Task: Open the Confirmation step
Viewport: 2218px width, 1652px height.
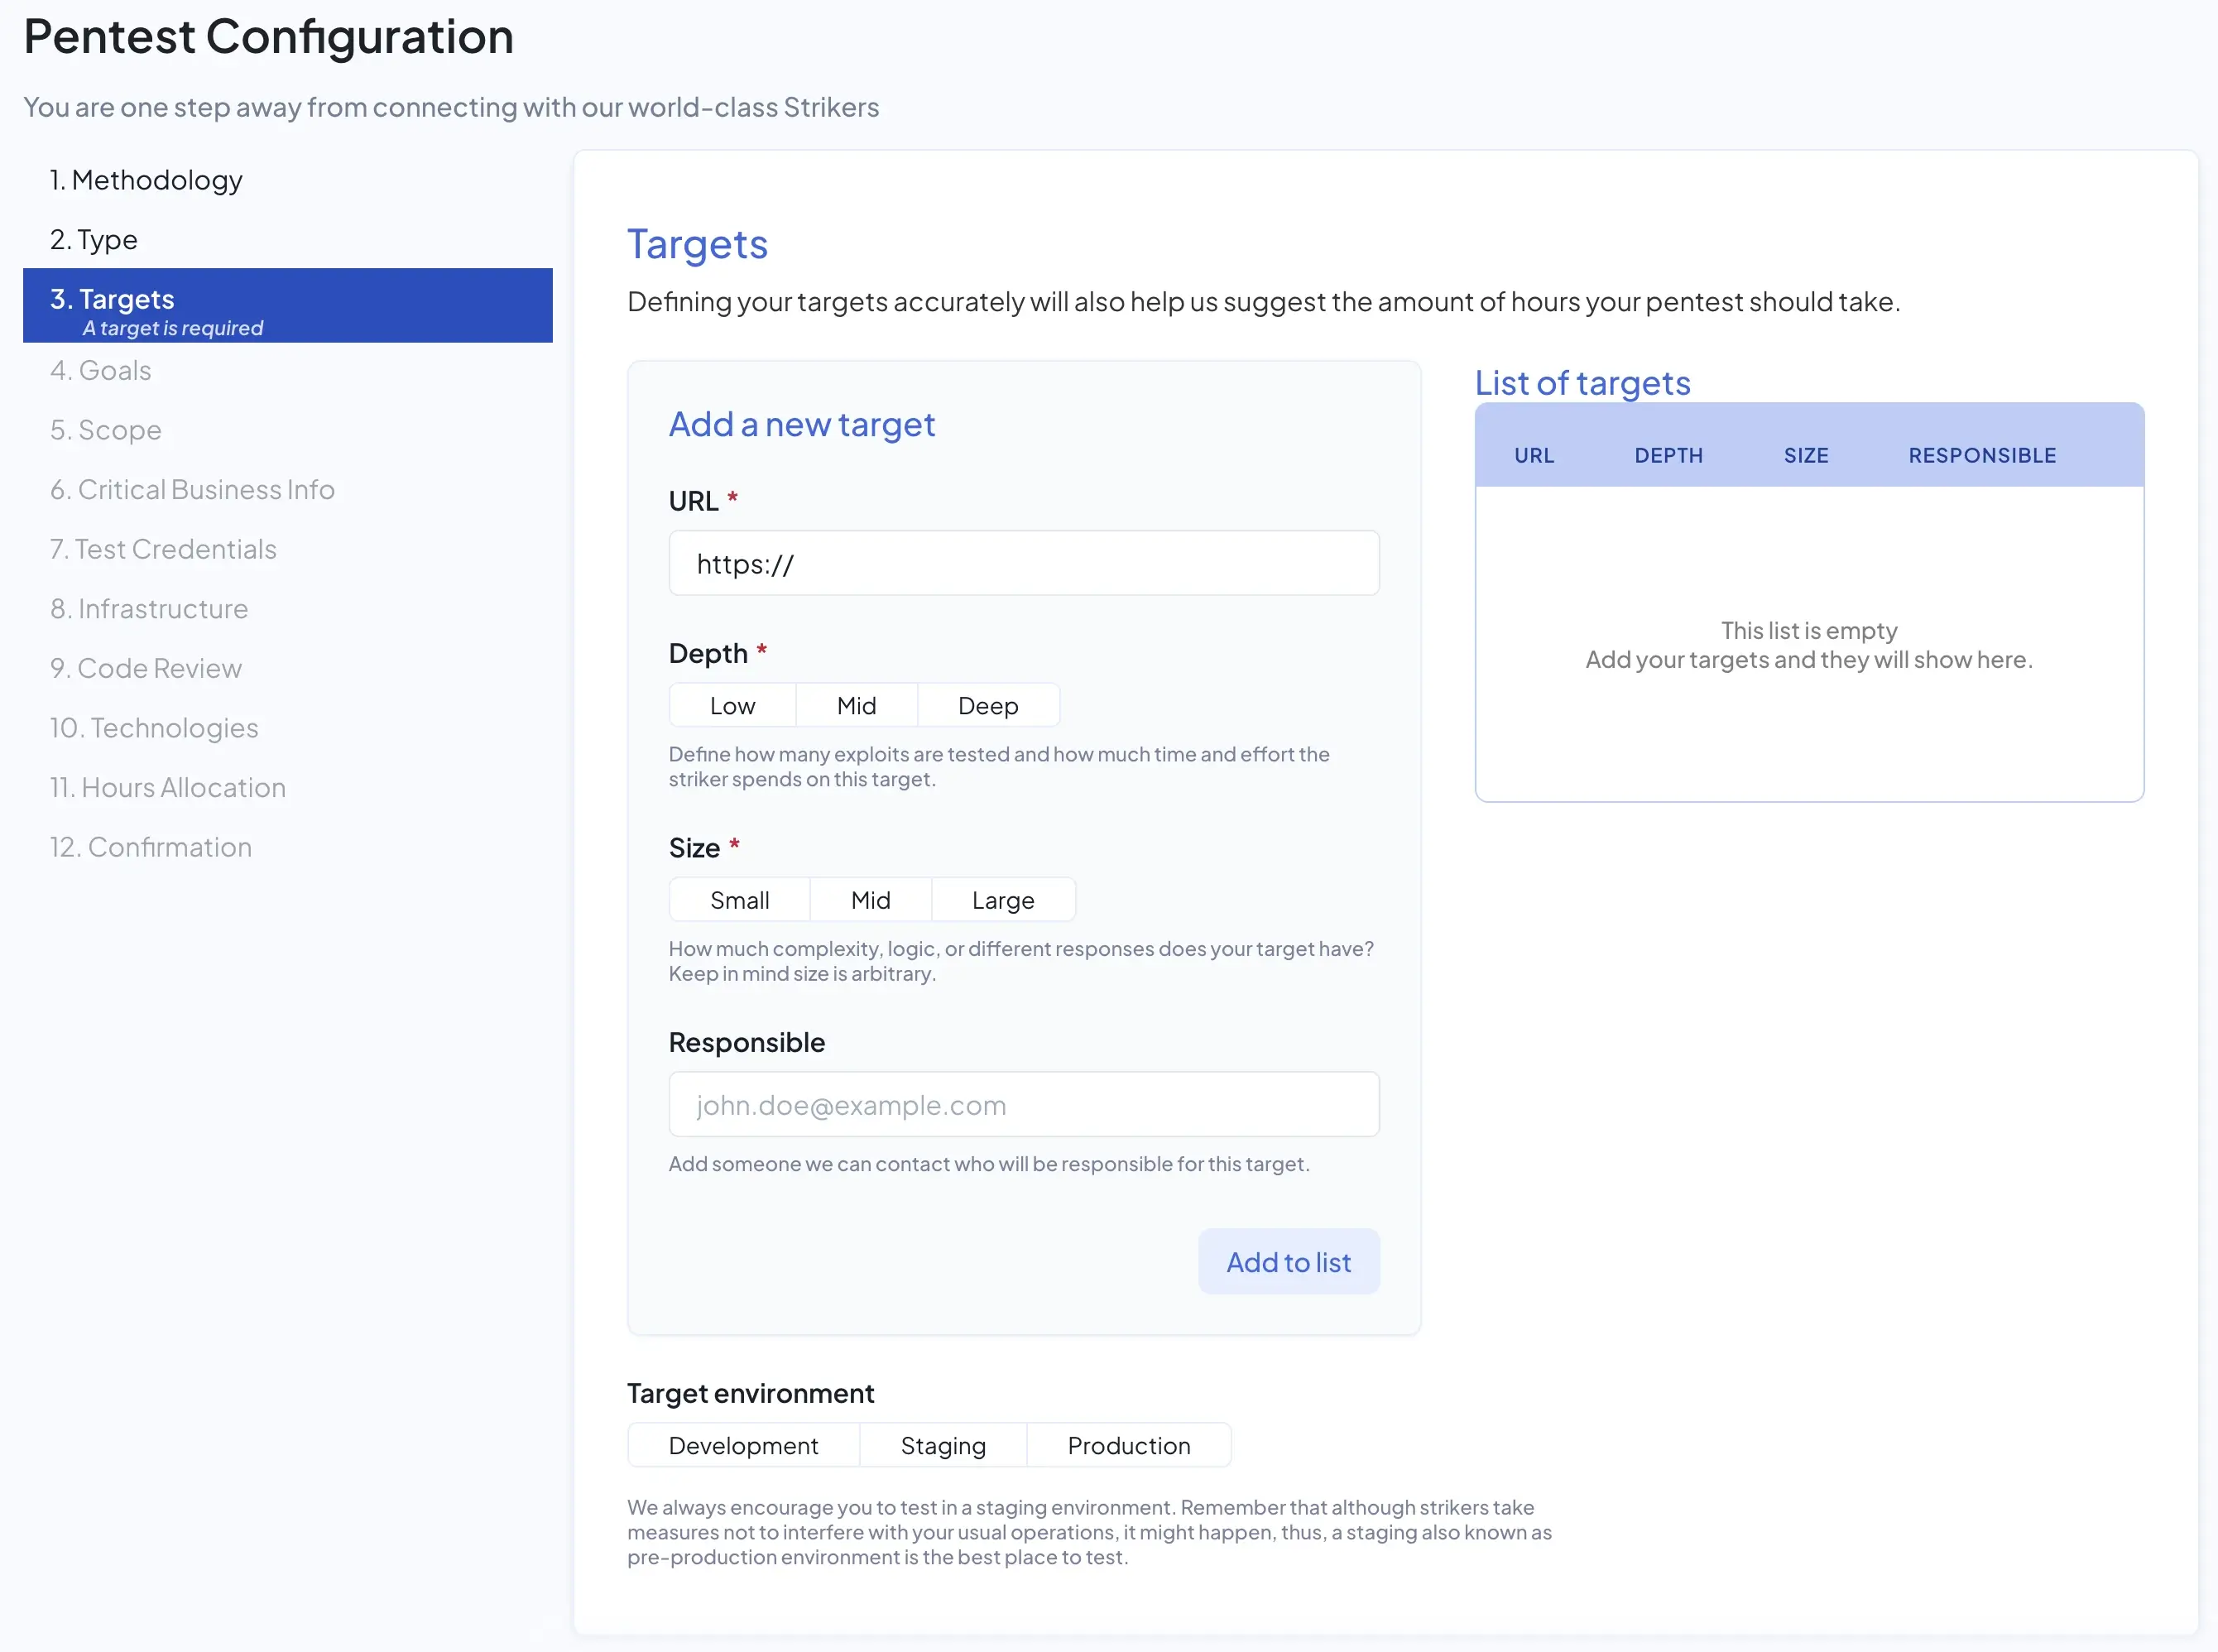Action: [150, 846]
